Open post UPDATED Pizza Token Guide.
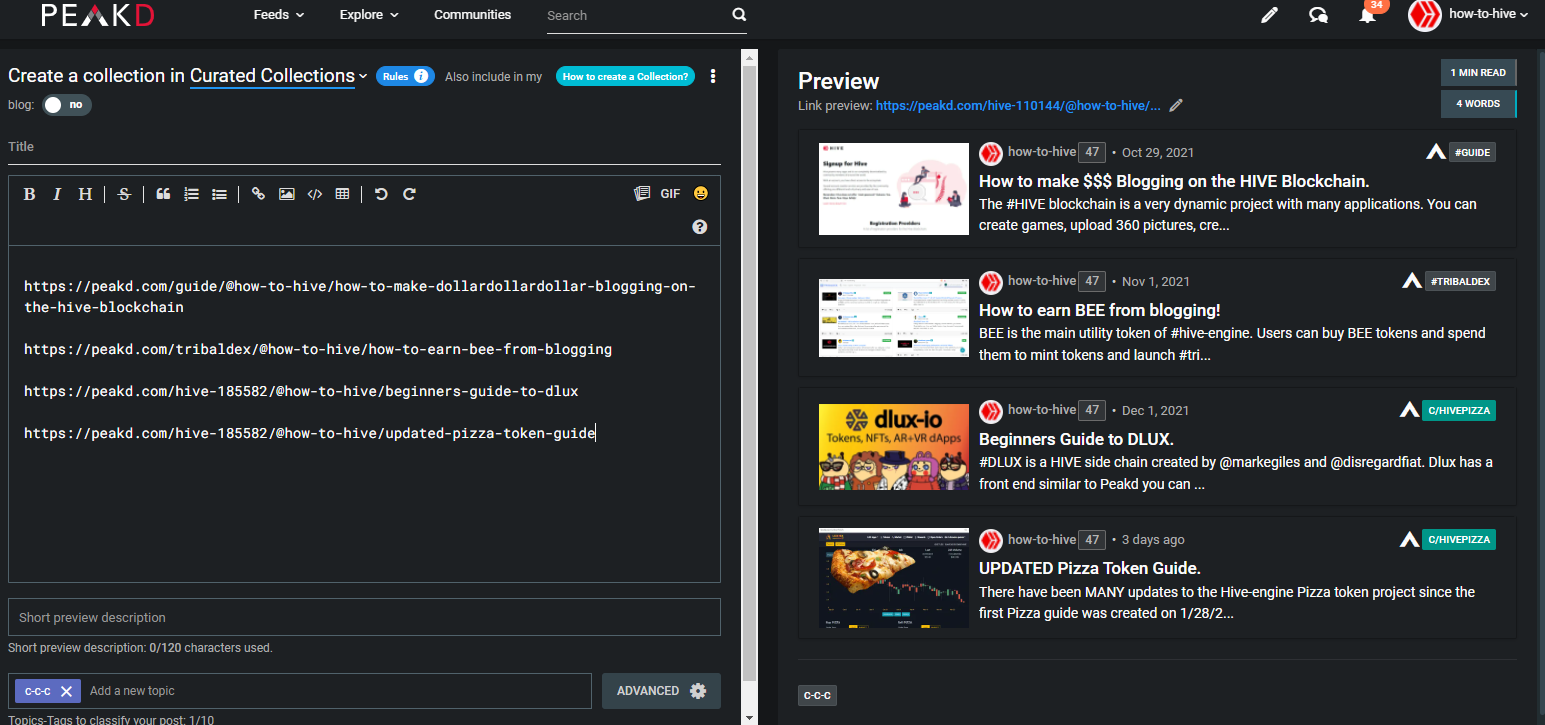The width and height of the screenshot is (1545, 725). (x=1090, y=568)
